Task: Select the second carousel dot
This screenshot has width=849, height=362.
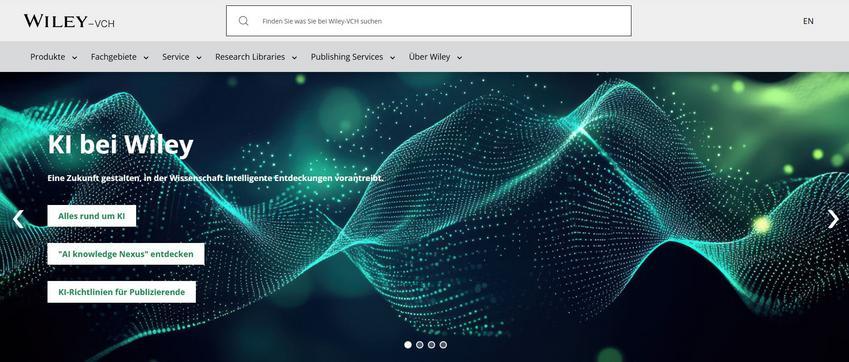Action: click(420, 345)
